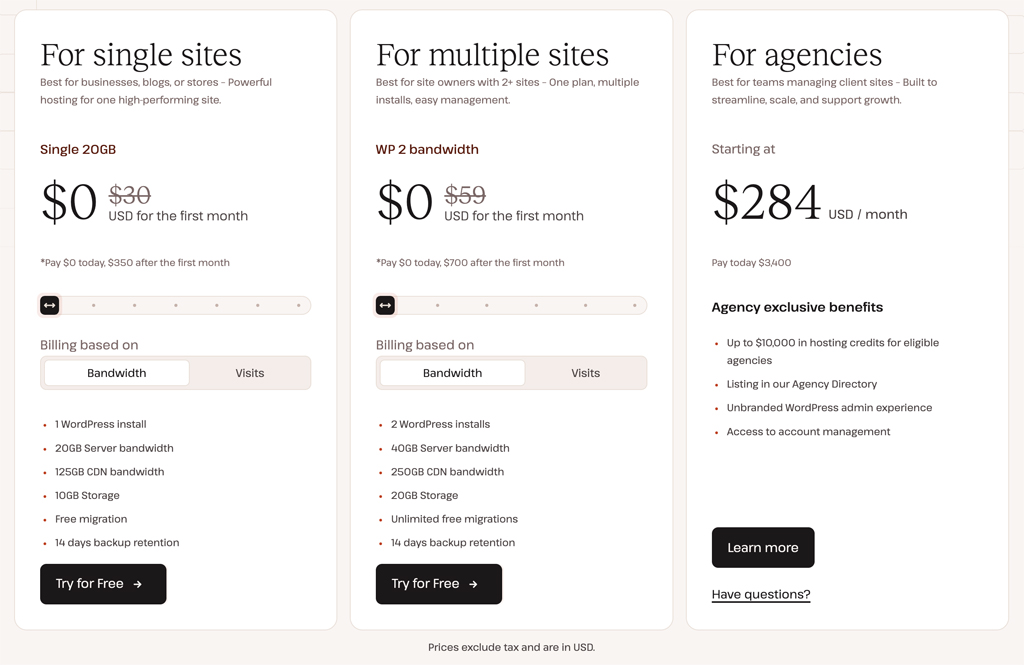Viewport: 1024px width, 665px height.
Task: Click arrow icon on multiple-sites Try for Free
Action: [x=474, y=584]
